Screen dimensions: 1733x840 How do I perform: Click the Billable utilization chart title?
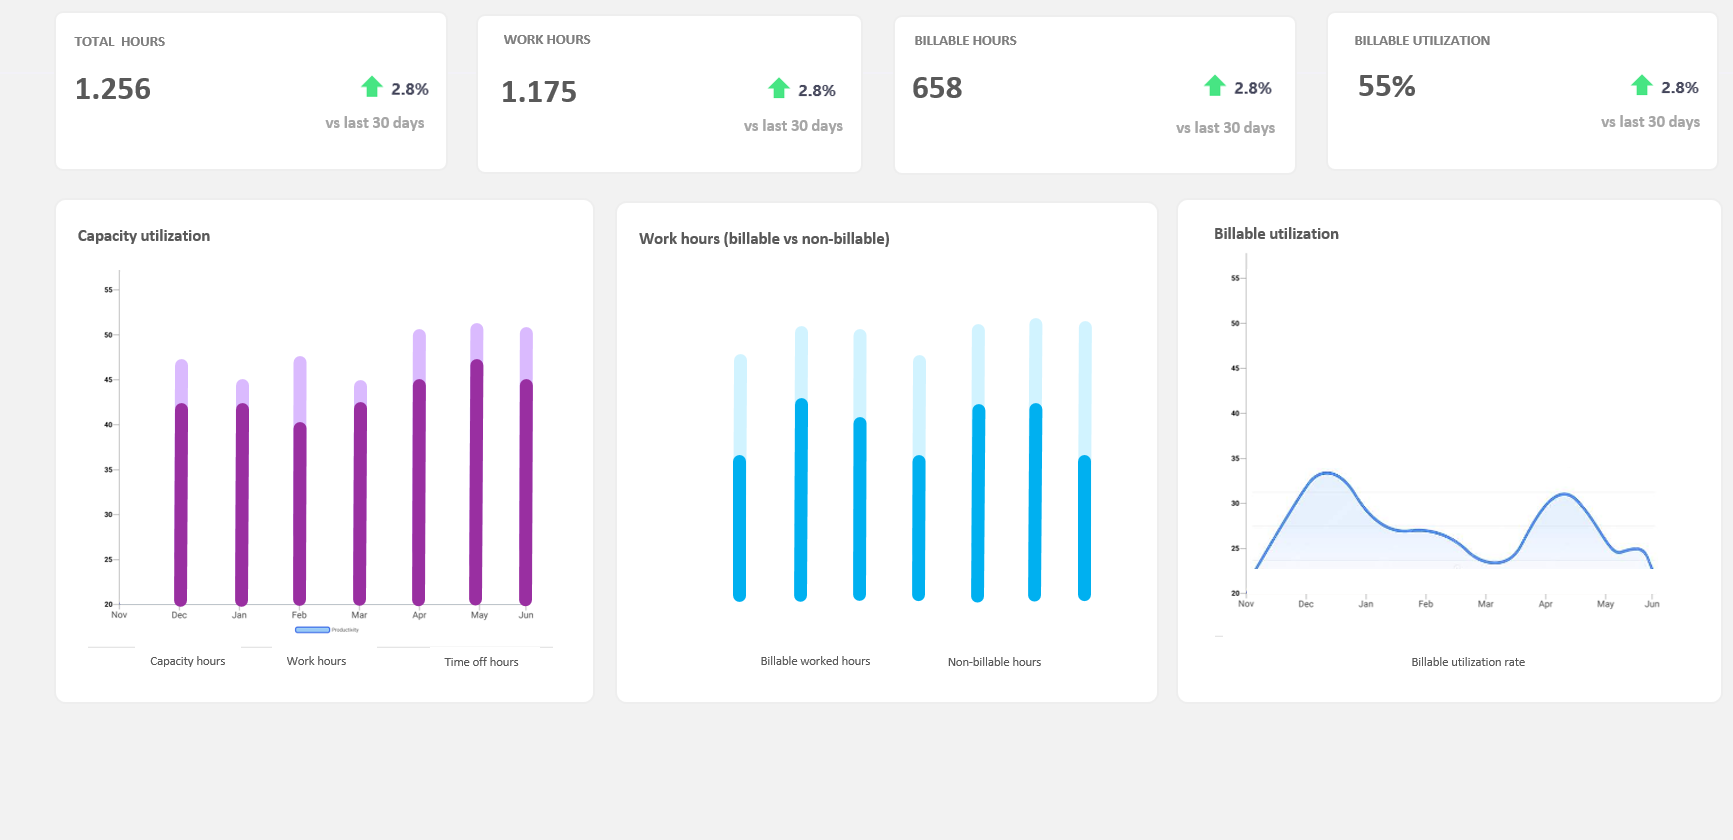tap(1276, 234)
